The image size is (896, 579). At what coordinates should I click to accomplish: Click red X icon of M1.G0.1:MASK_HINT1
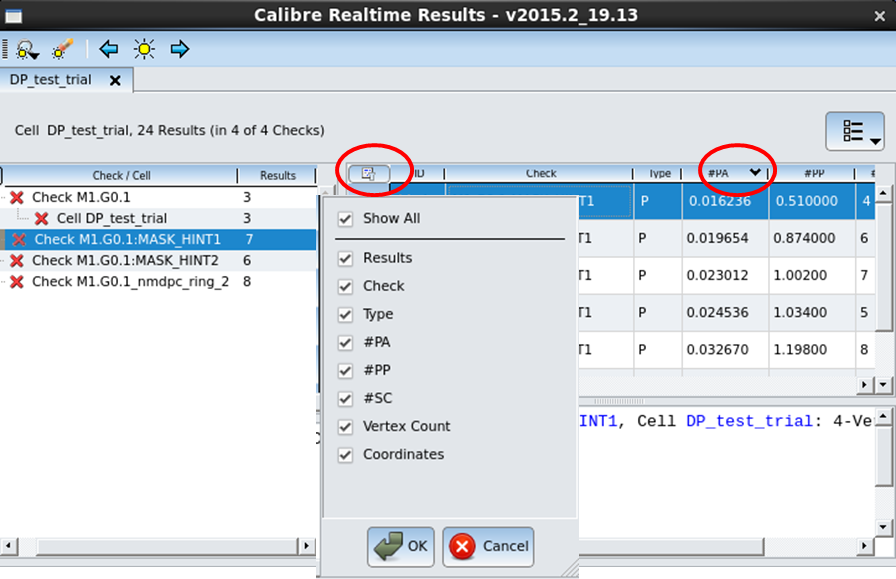point(19,240)
